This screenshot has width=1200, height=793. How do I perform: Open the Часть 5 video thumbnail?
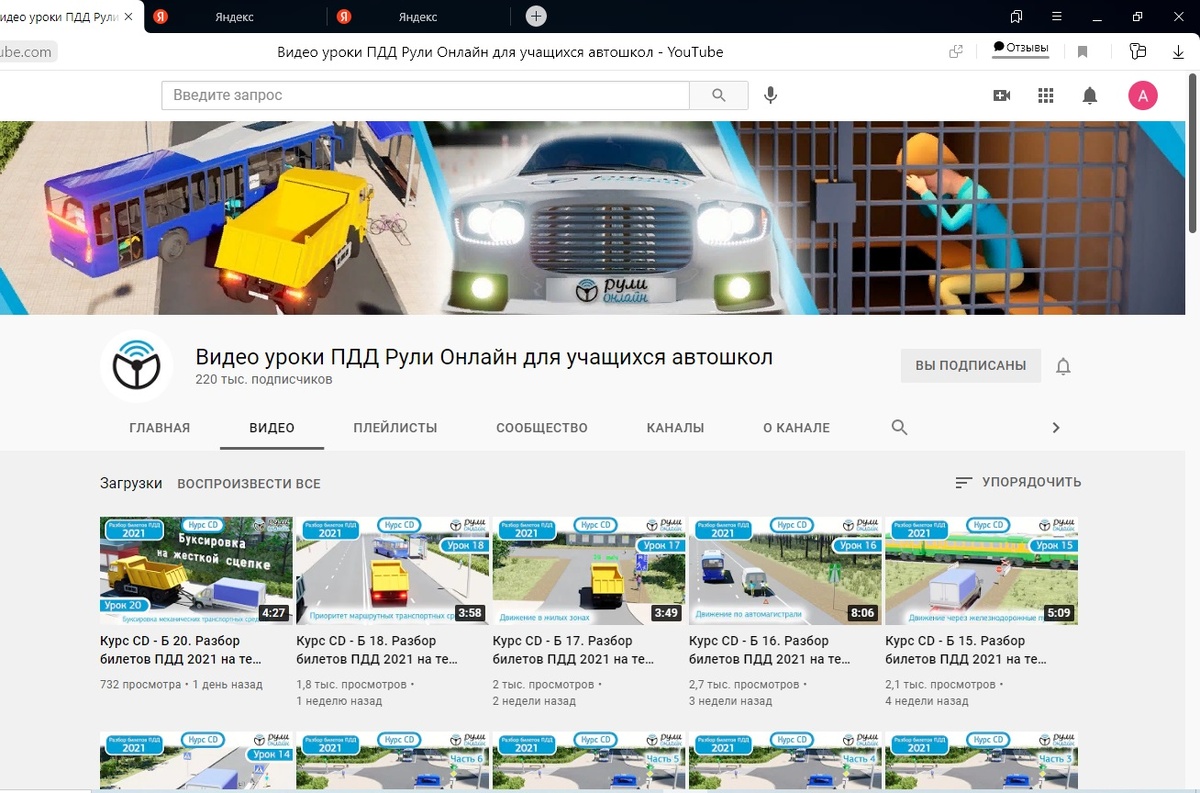tap(589, 762)
